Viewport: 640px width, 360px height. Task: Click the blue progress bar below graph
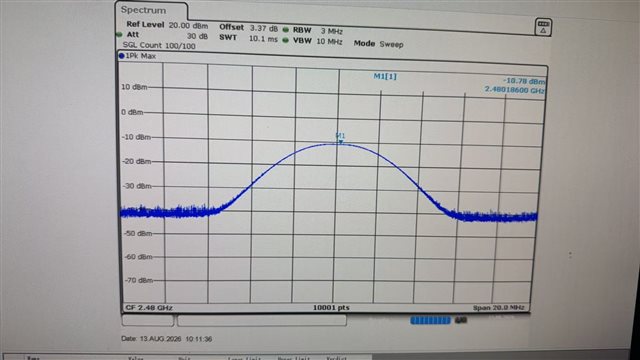[x=430, y=320]
